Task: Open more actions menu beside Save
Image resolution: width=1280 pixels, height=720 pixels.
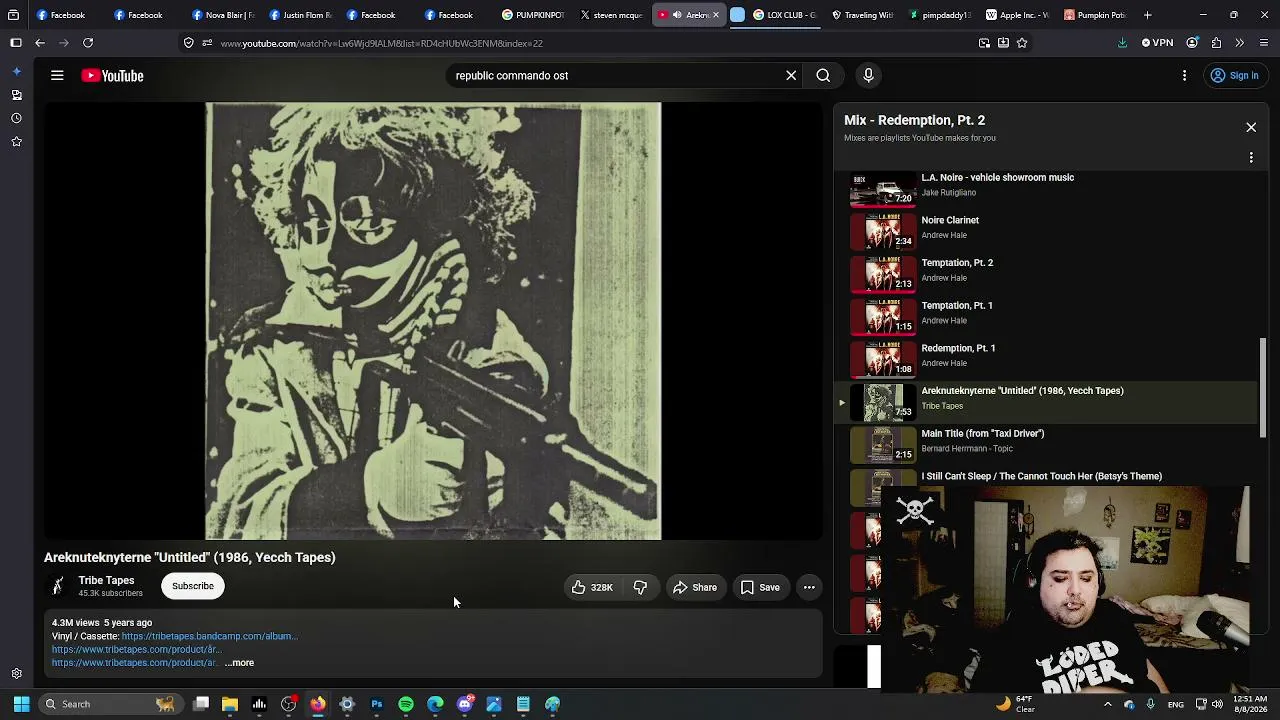Action: pos(809,587)
